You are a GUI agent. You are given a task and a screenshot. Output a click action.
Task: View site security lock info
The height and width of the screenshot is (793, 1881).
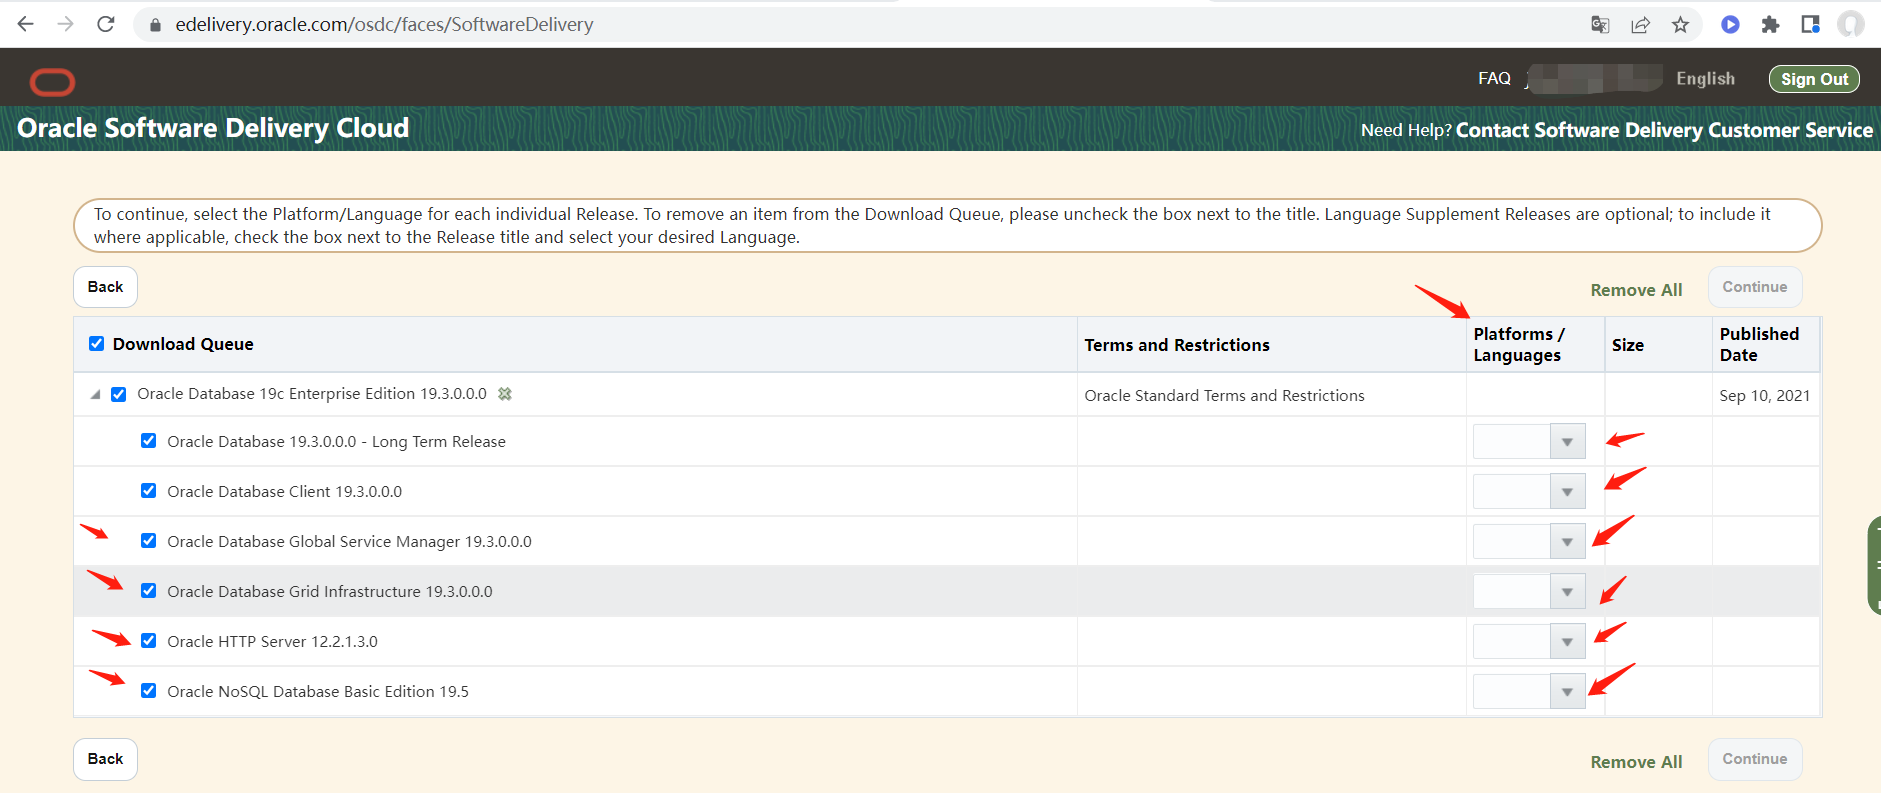pyautogui.click(x=155, y=25)
